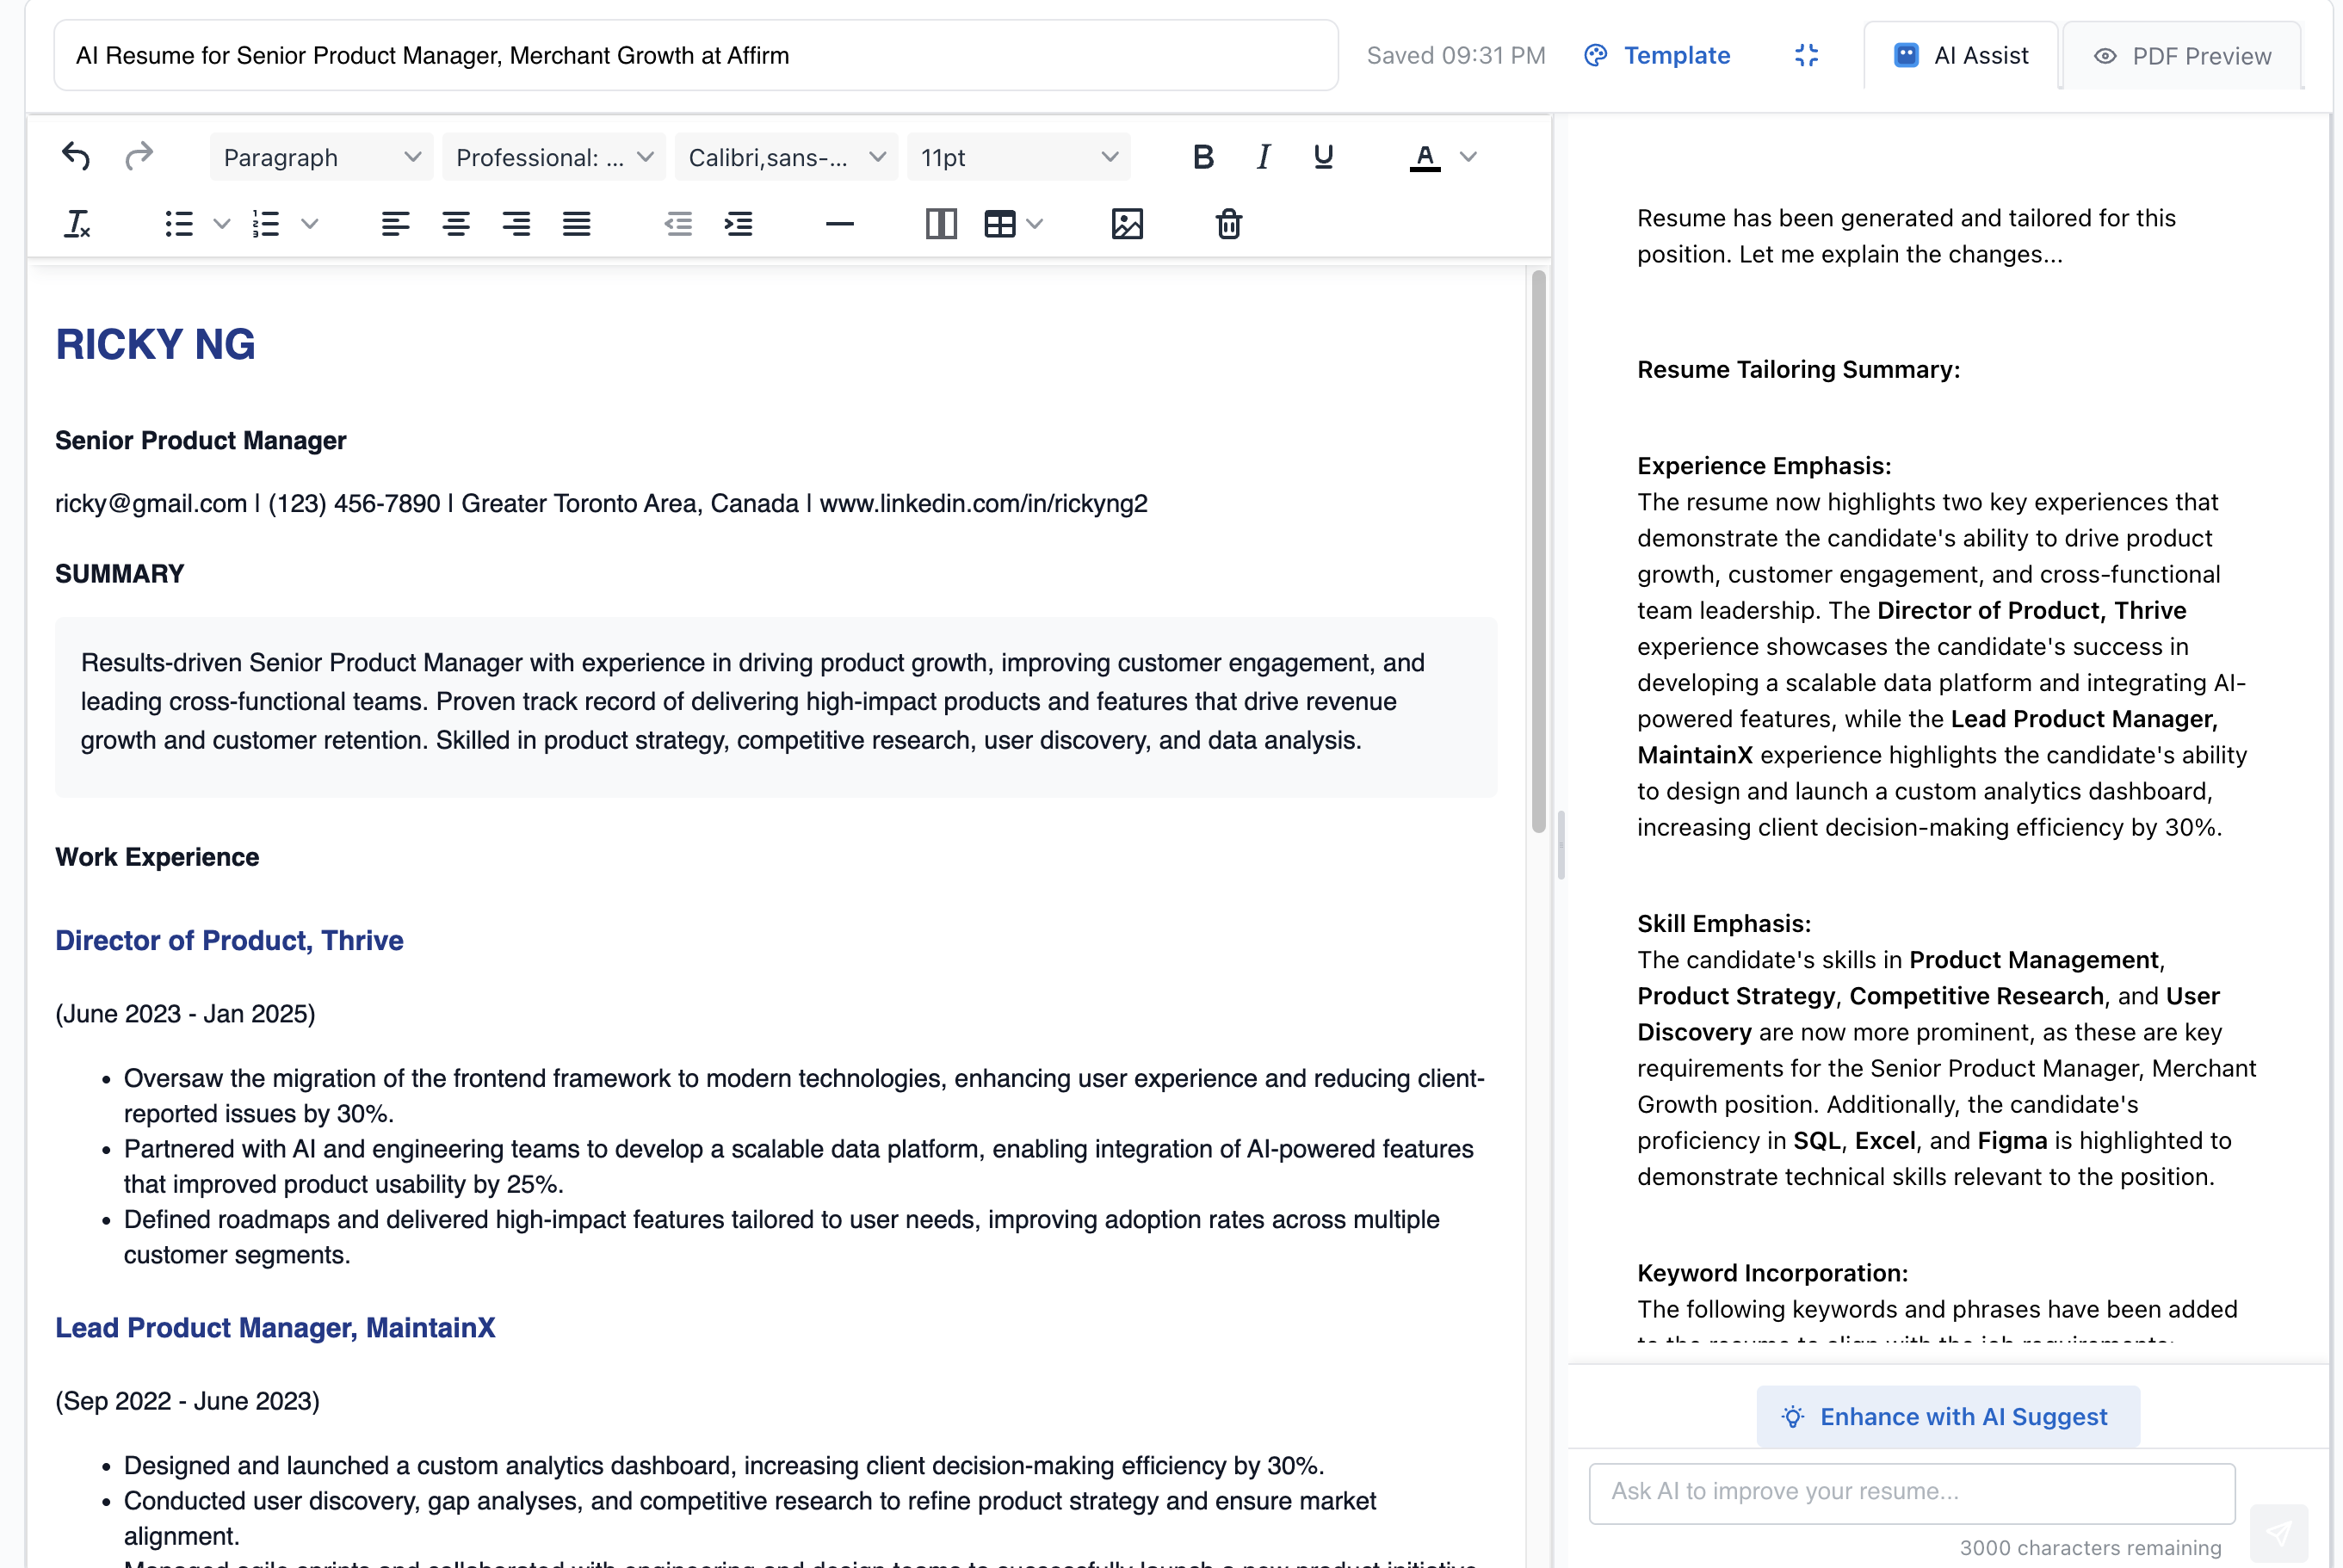Insert an image using the image icon
The height and width of the screenshot is (1568, 2343).
[1127, 223]
